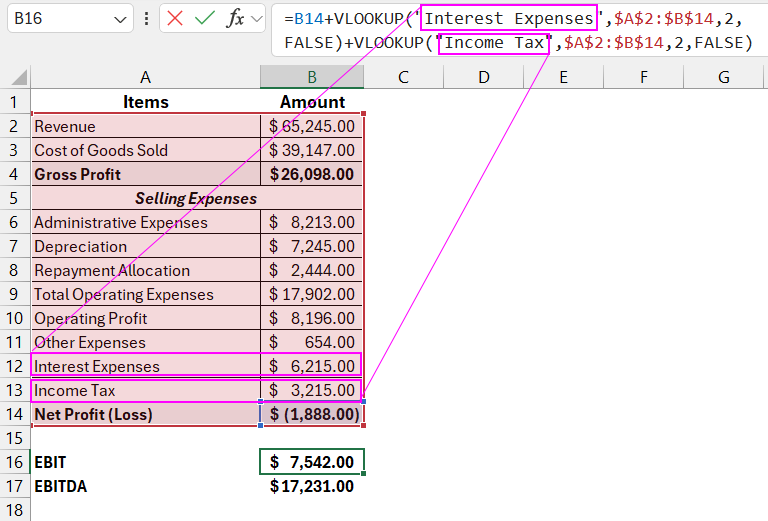
Task: Select the 'Cost of Goods Sold' cell
Action: tap(145, 150)
